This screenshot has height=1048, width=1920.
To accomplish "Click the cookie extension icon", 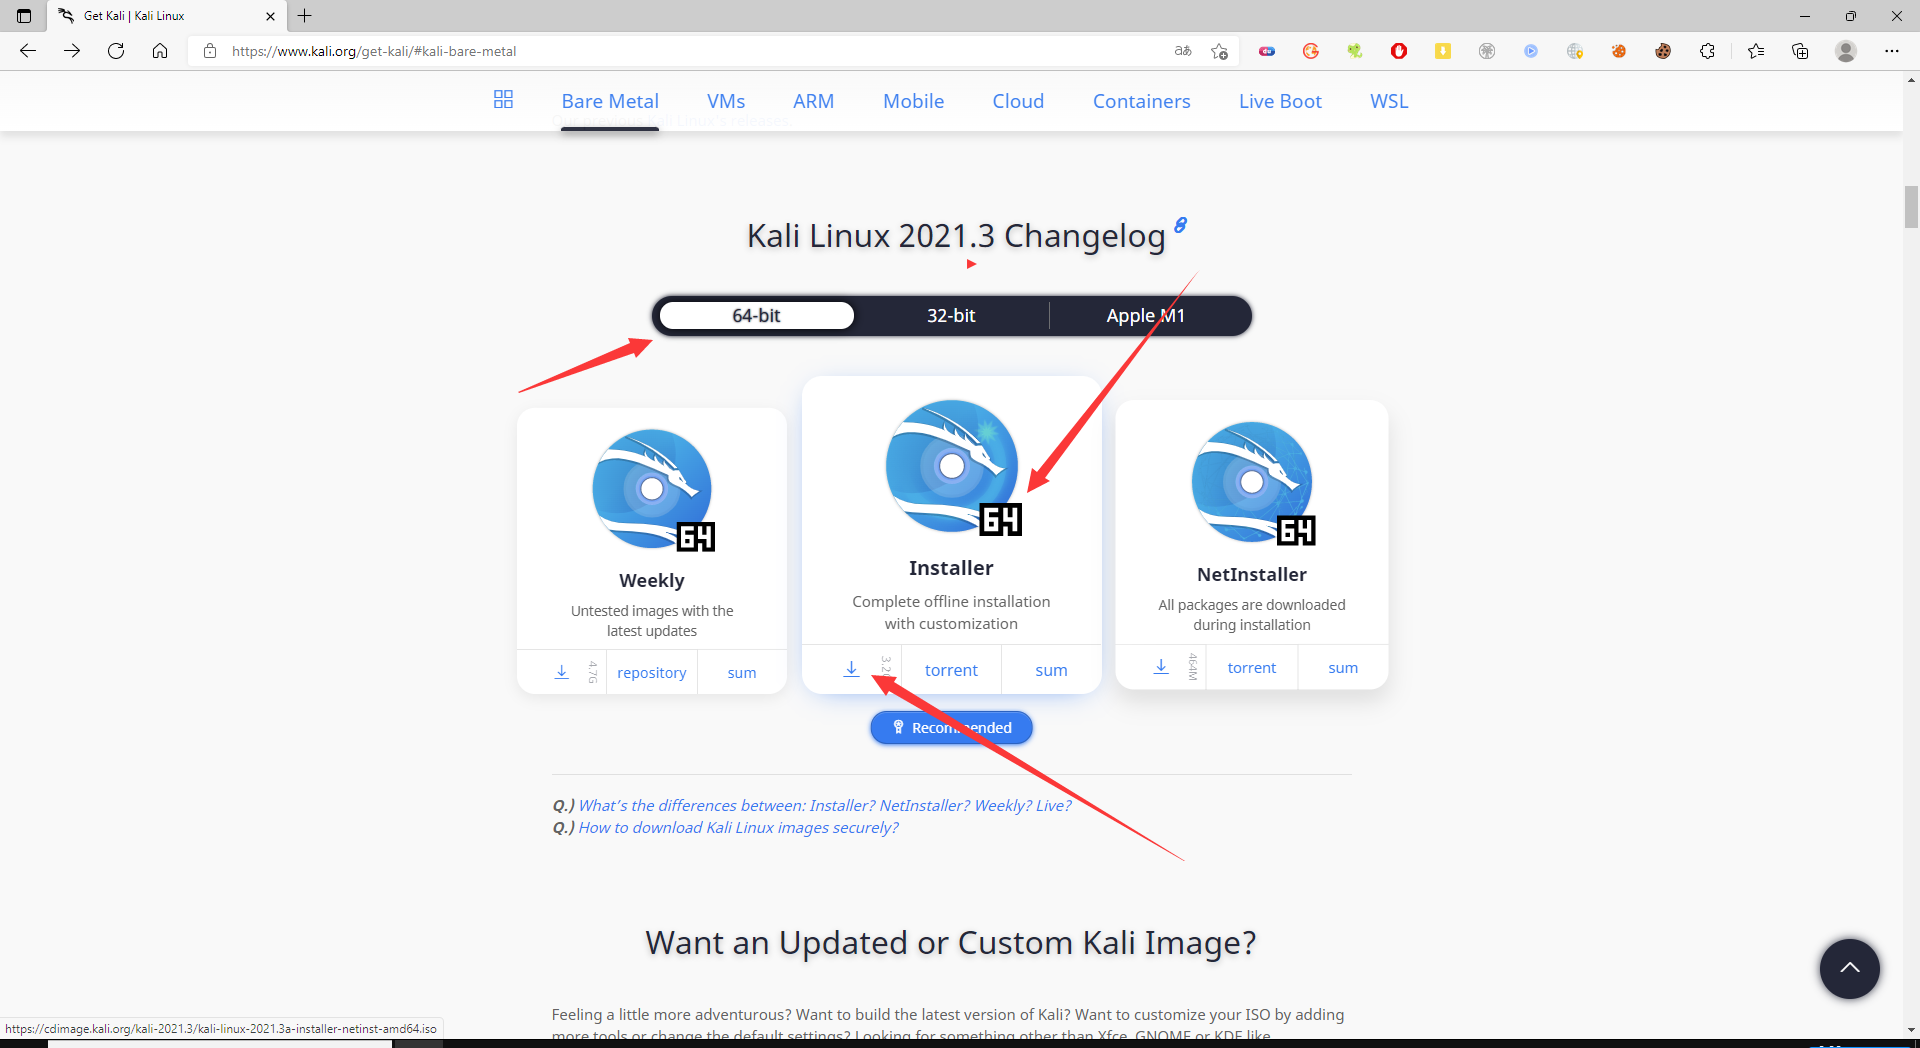I will [1663, 51].
